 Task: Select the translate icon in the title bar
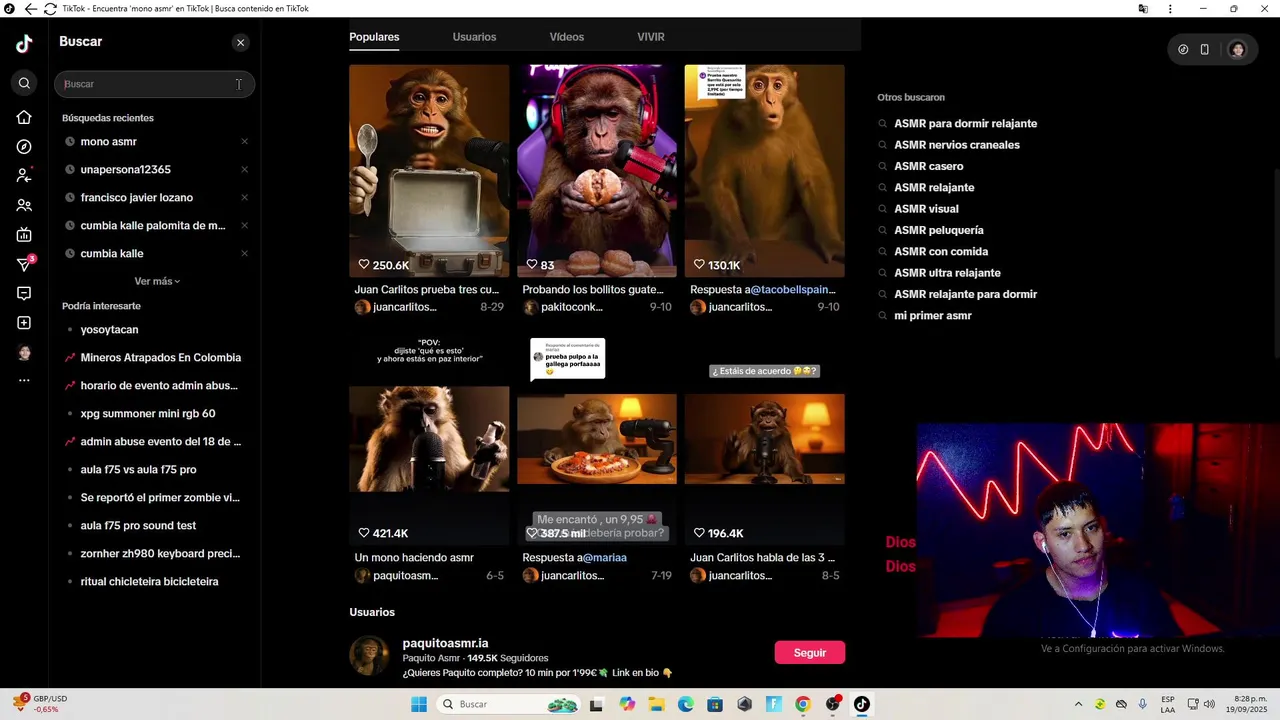[1143, 9]
